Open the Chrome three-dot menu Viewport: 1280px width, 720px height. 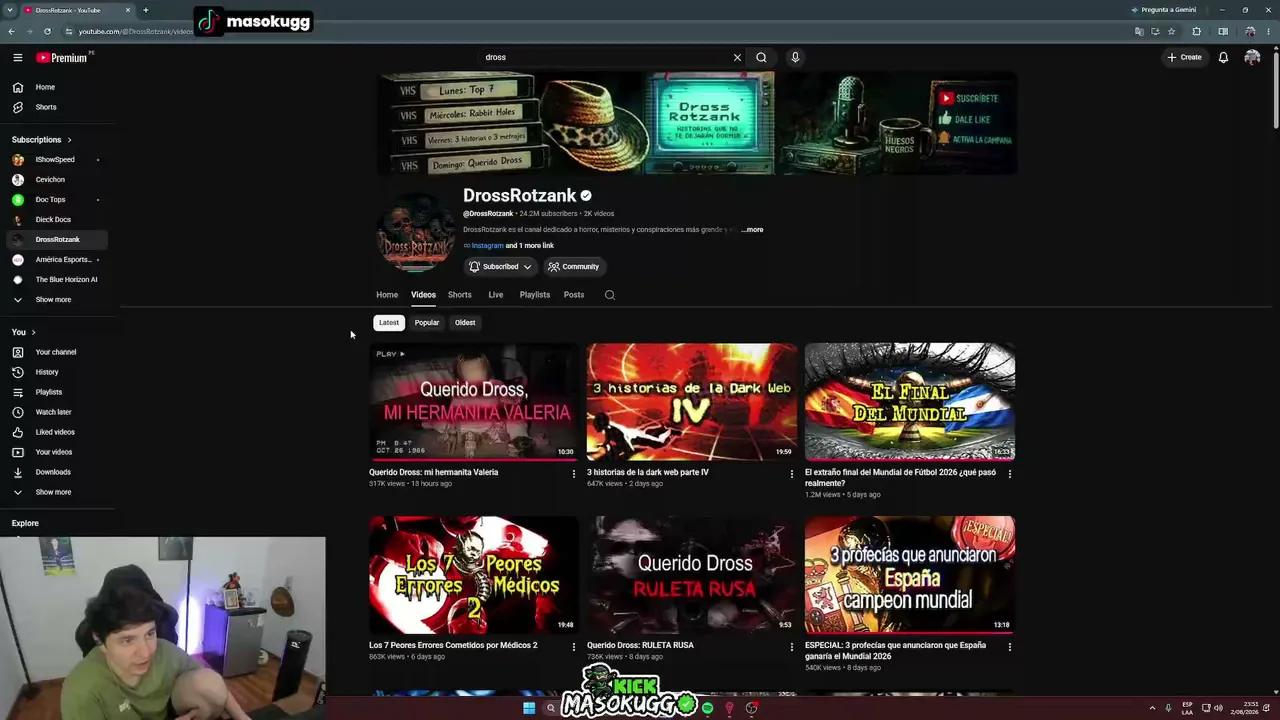[1269, 31]
